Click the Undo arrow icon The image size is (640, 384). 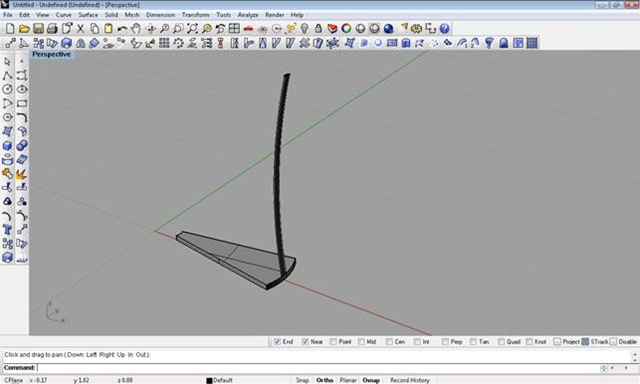tap(122, 29)
